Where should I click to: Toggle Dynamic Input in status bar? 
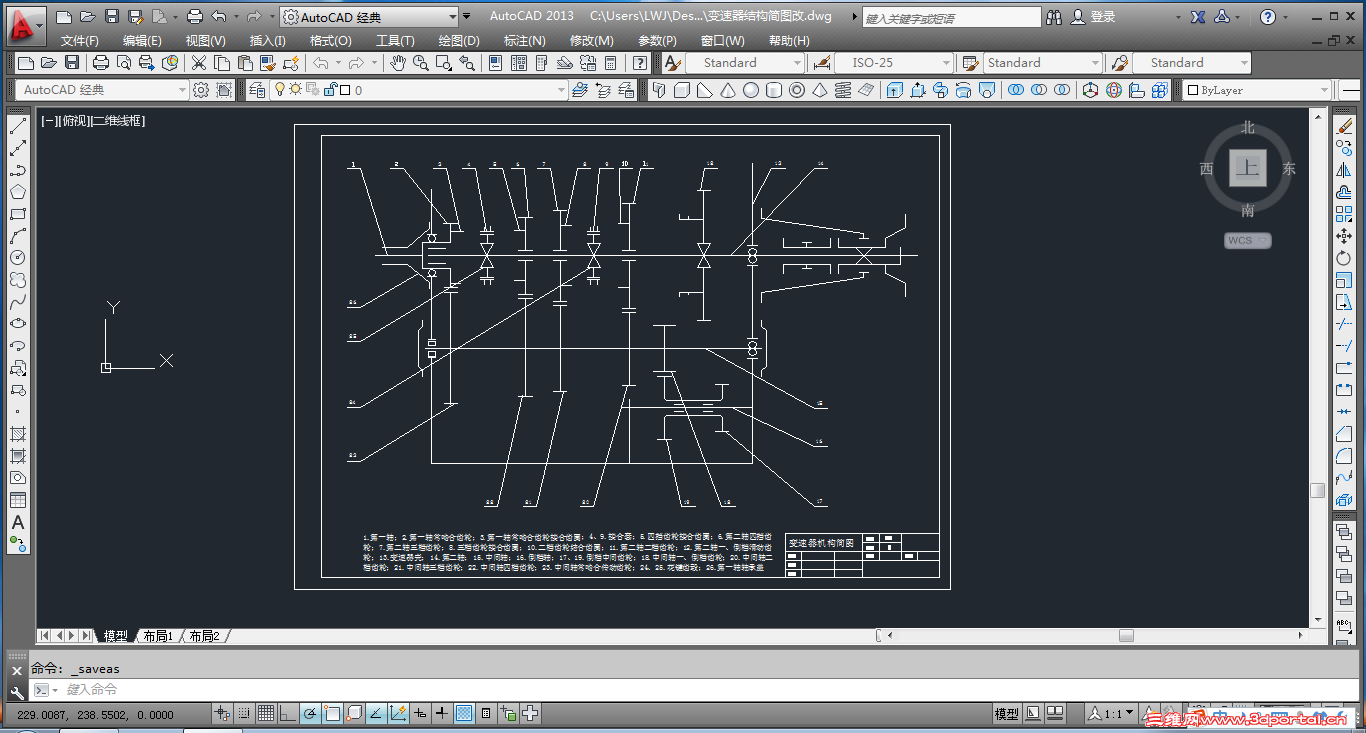420,713
